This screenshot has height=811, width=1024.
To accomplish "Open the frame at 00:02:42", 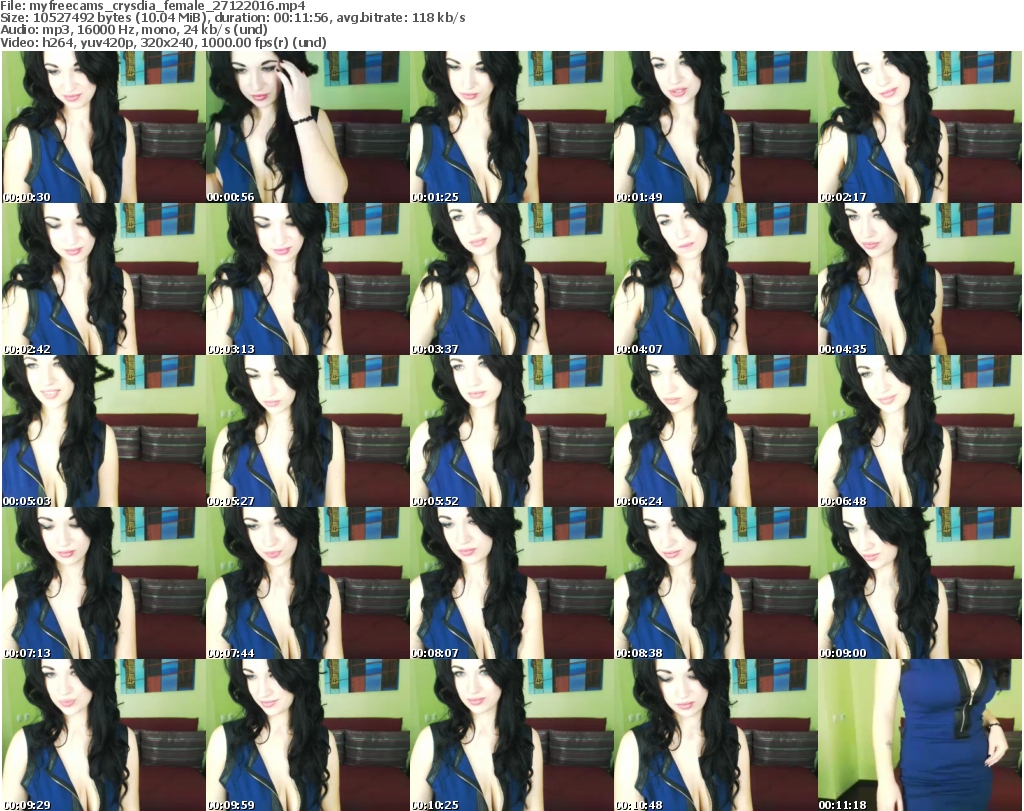I will tap(104, 279).
